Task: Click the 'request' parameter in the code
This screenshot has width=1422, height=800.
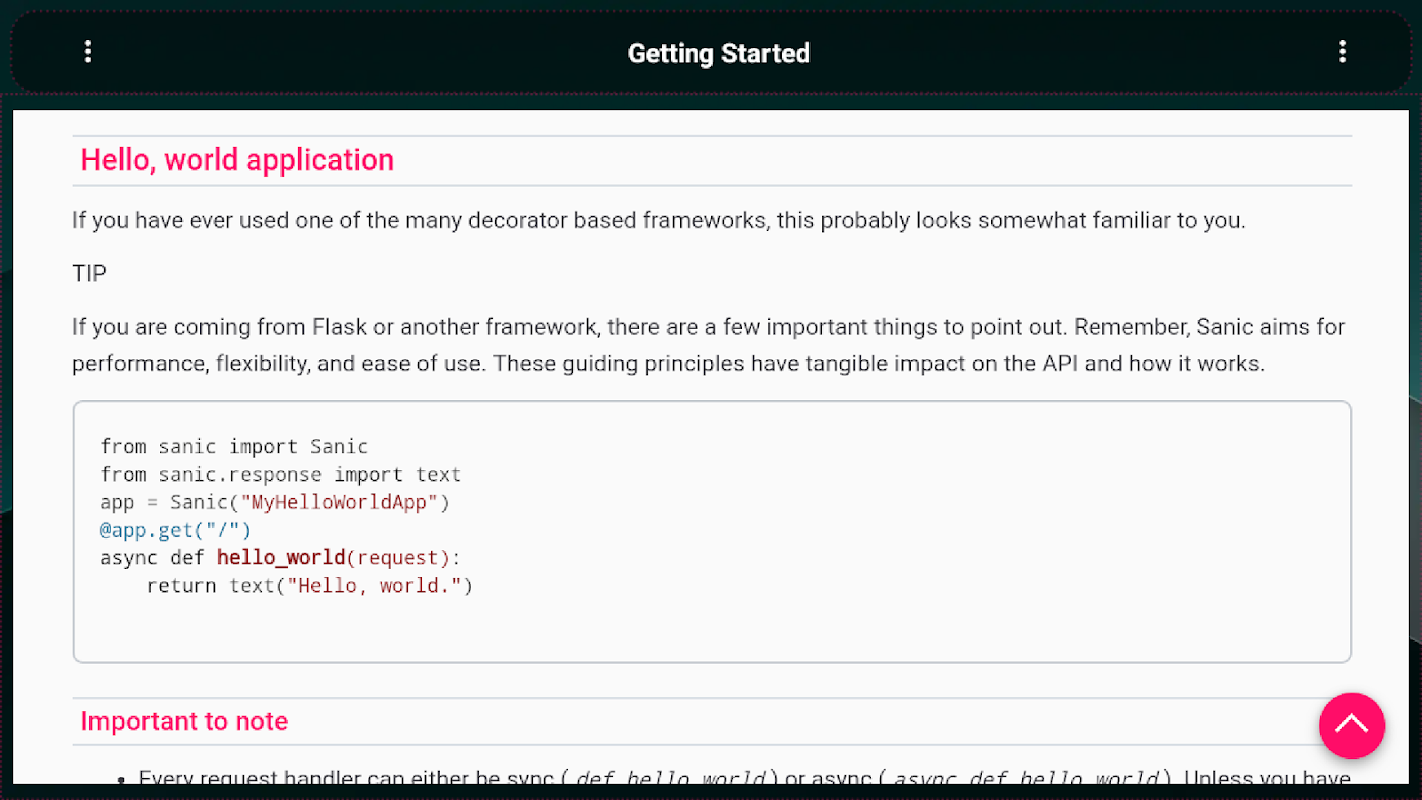Action: click(403, 558)
